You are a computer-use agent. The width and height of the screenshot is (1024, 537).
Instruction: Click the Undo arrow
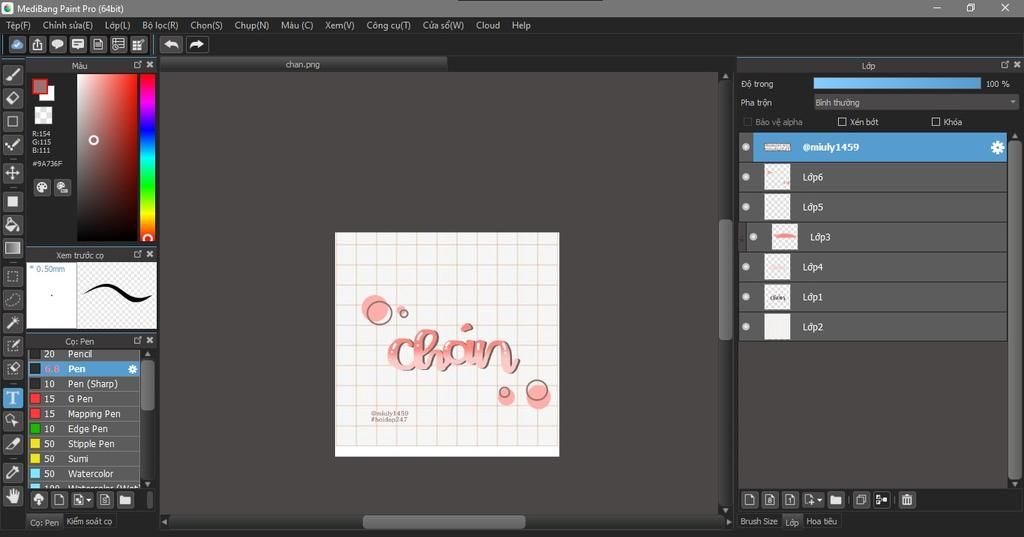(x=171, y=44)
